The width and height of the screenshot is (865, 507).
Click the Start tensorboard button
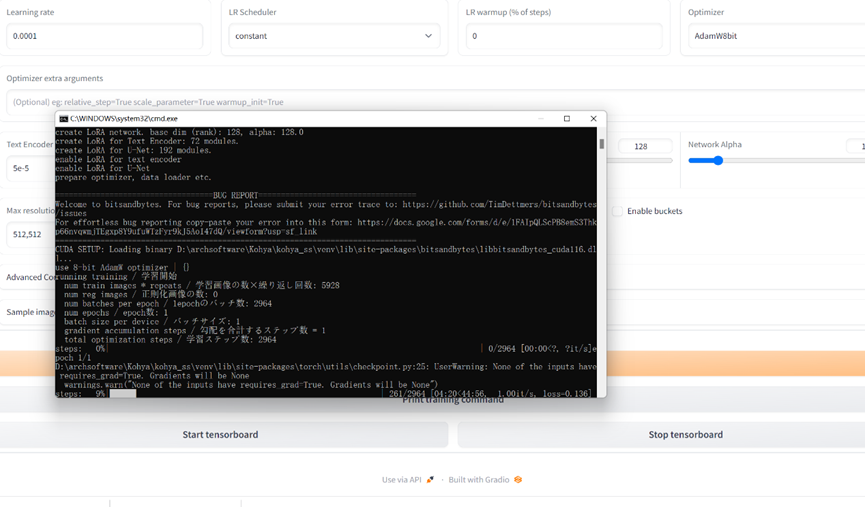click(224, 435)
